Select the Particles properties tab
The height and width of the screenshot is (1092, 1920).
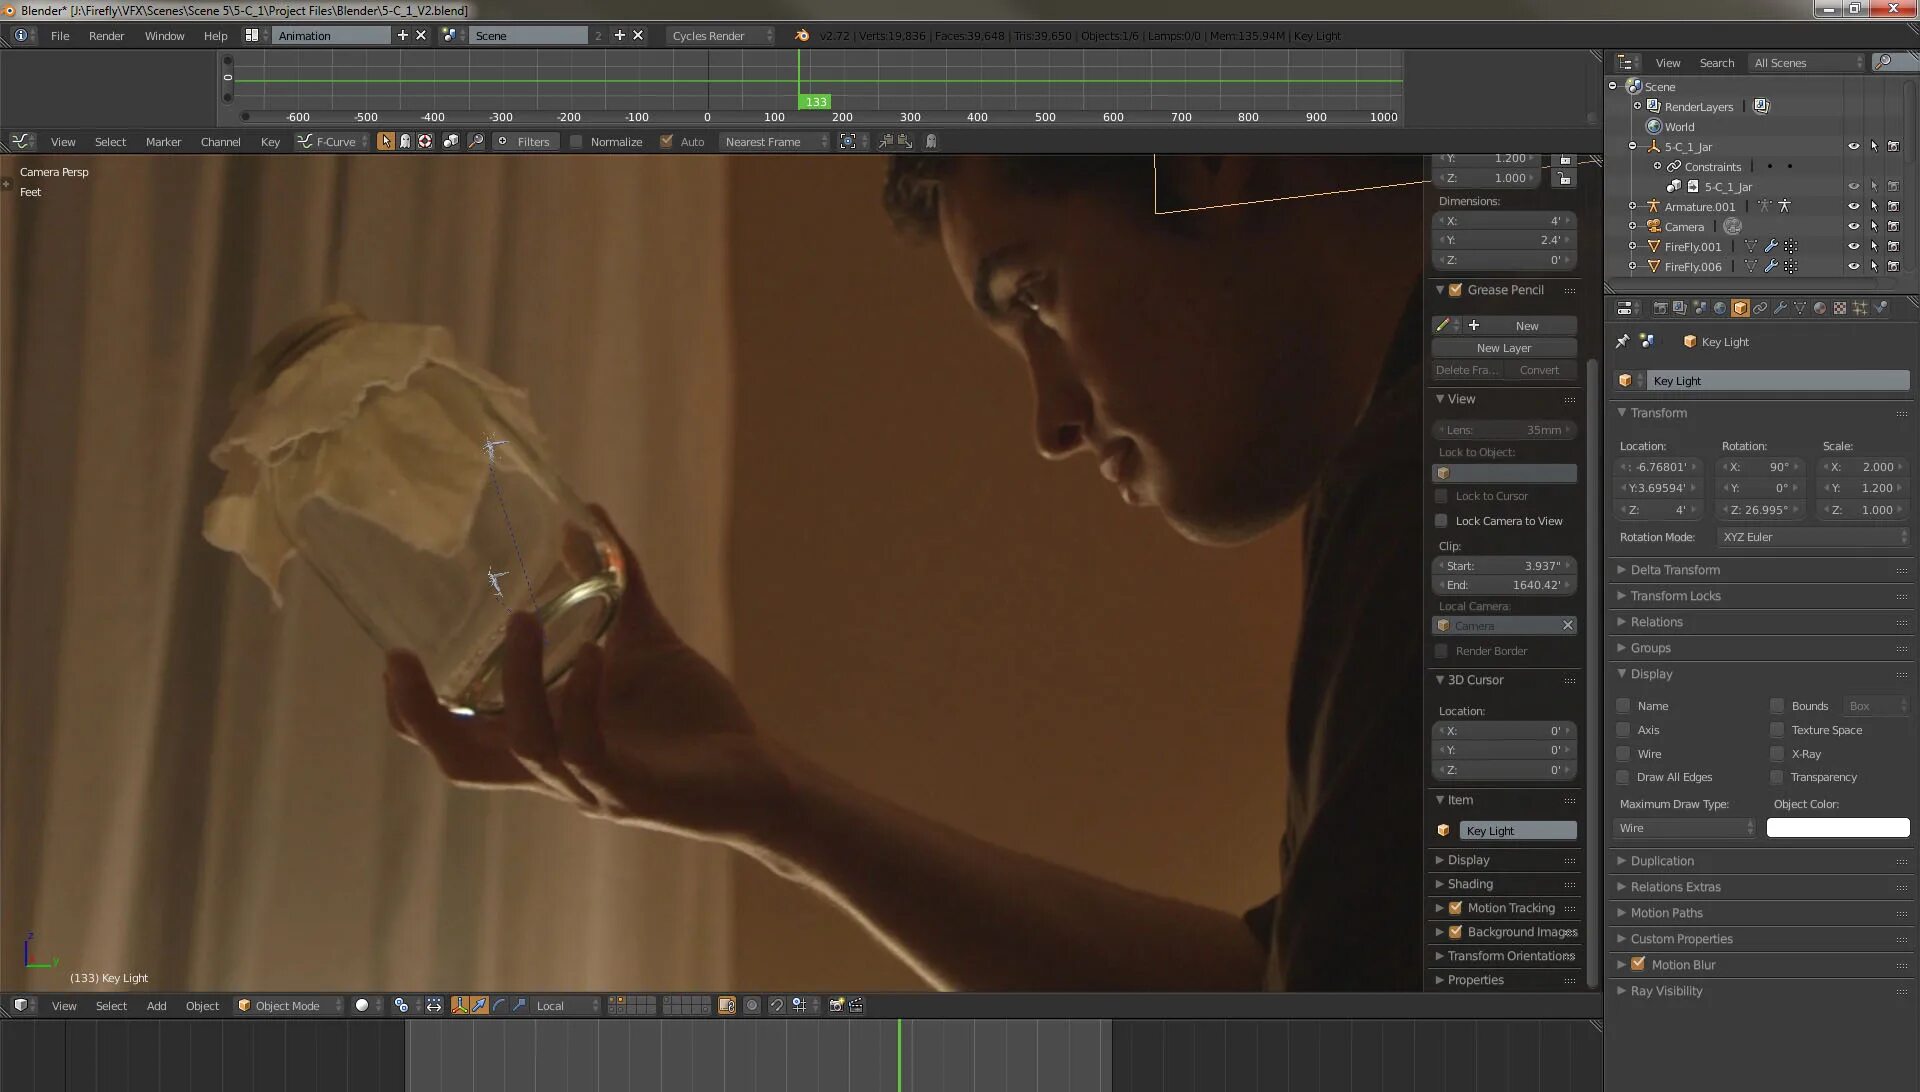pos(1861,308)
